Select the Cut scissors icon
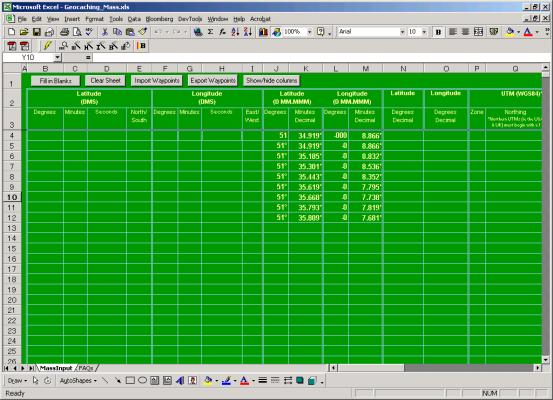This screenshot has width=553, height=400. coord(105,32)
